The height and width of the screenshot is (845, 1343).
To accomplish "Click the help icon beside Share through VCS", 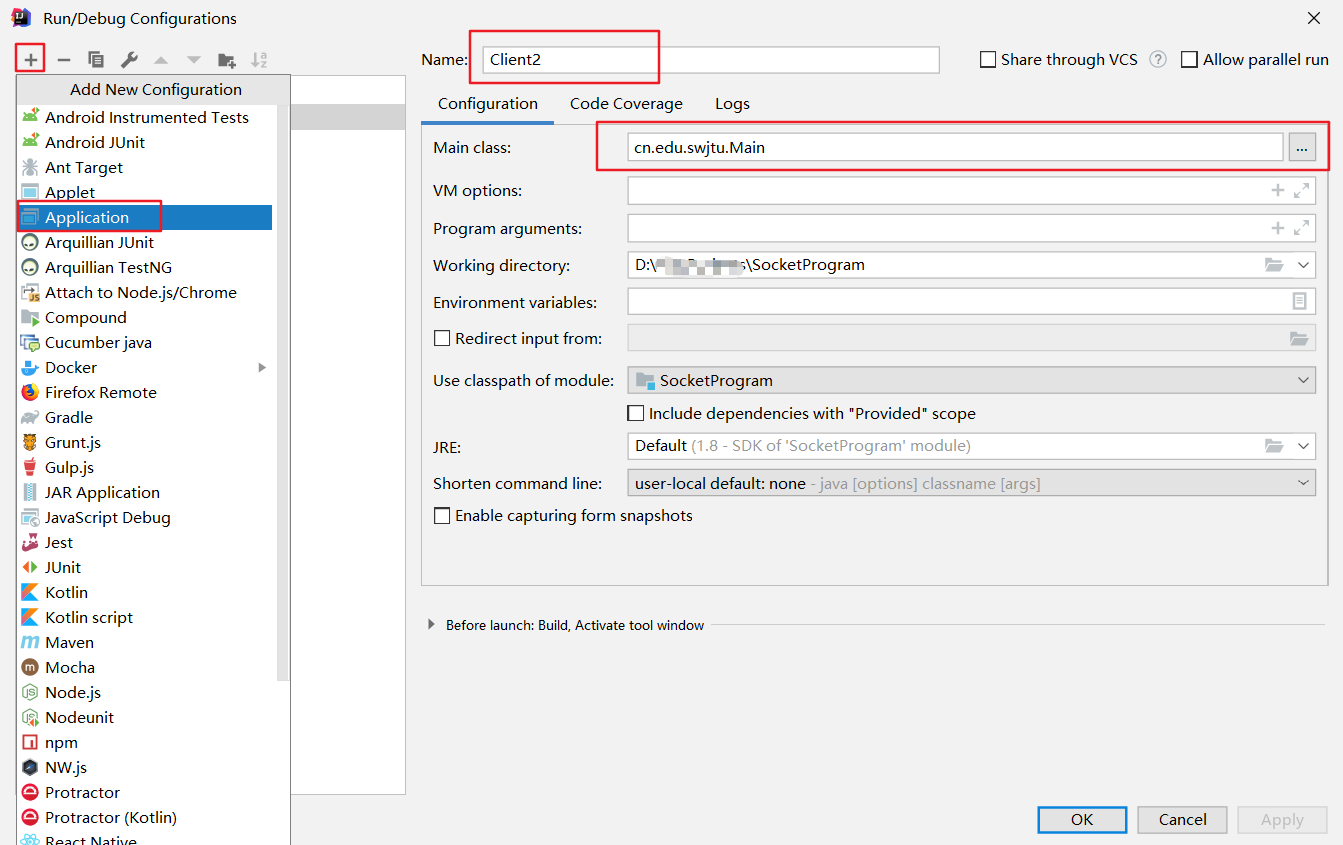I will tap(1158, 59).
